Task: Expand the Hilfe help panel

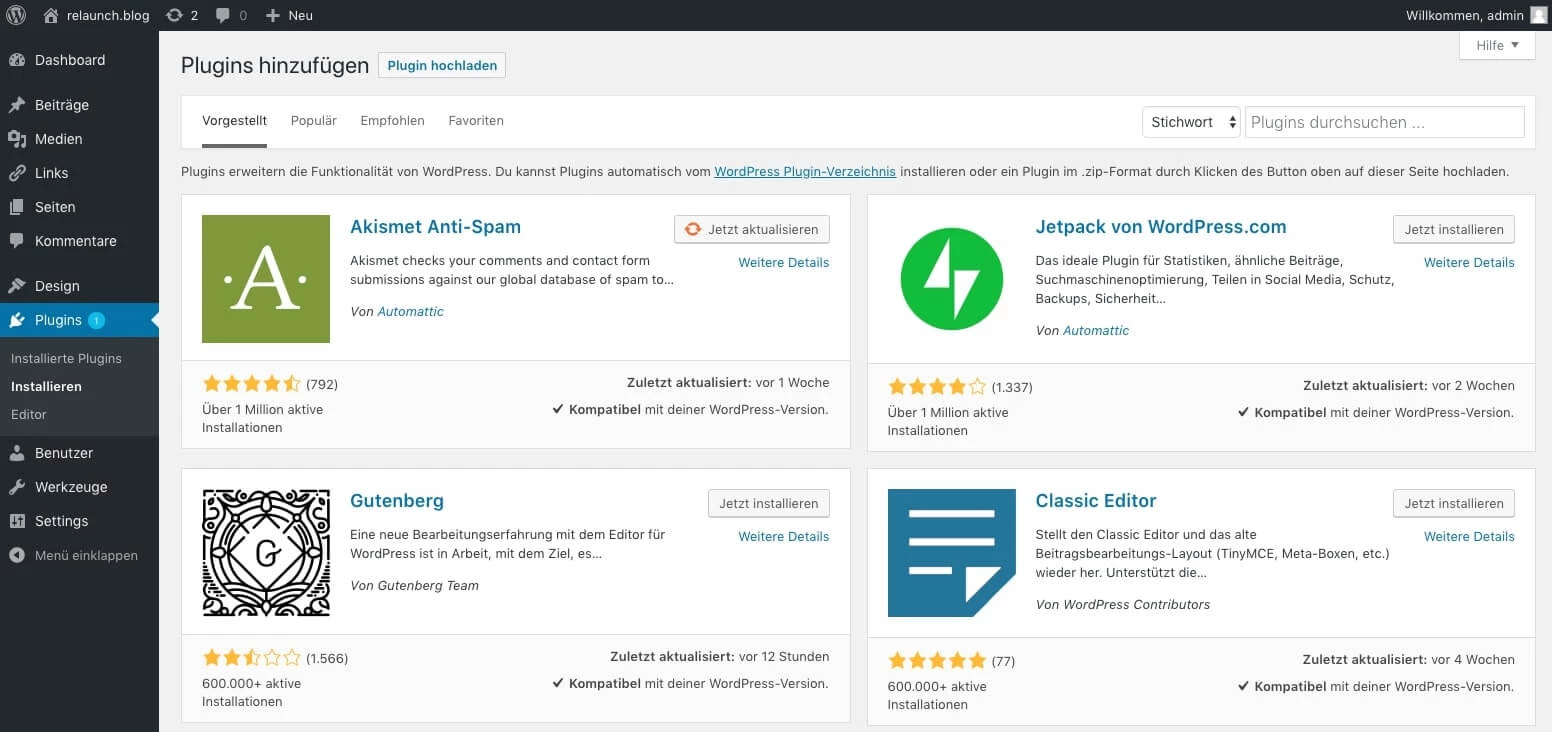Action: coord(1496,45)
